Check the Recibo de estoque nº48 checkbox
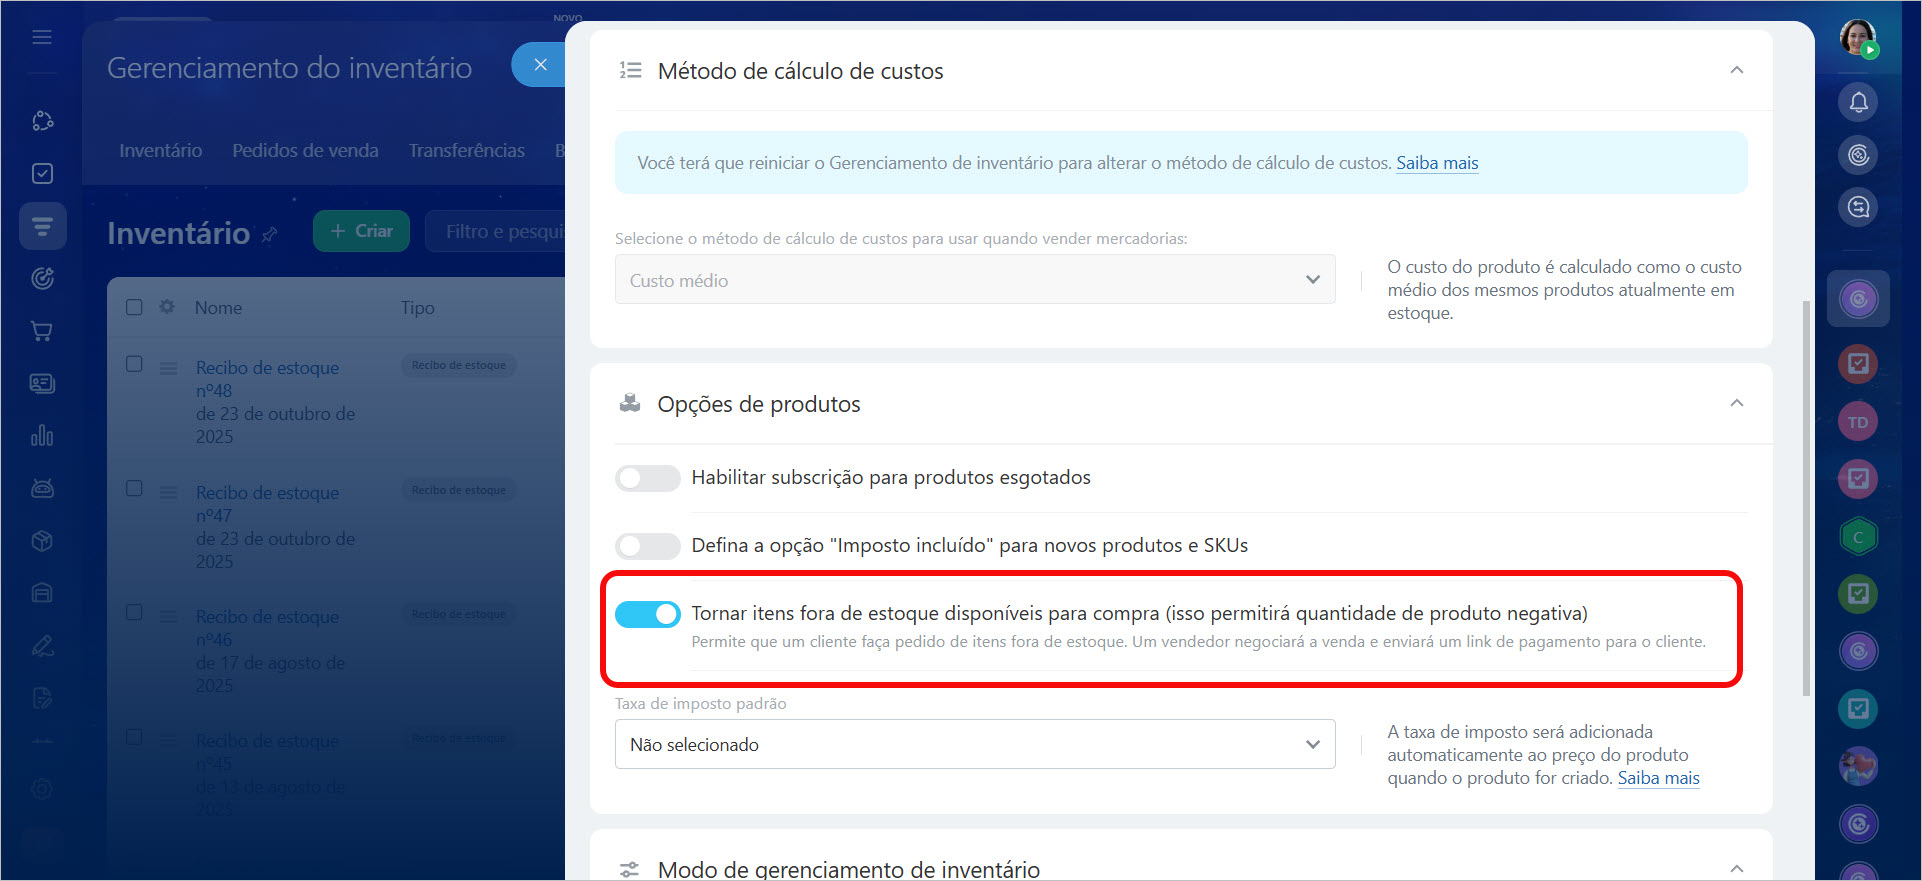Image resolution: width=1922 pixels, height=881 pixels. click(134, 364)
